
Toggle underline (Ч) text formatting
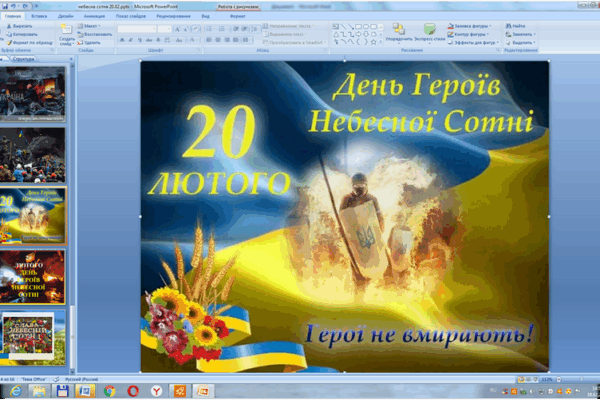click(x=140, y=40)
